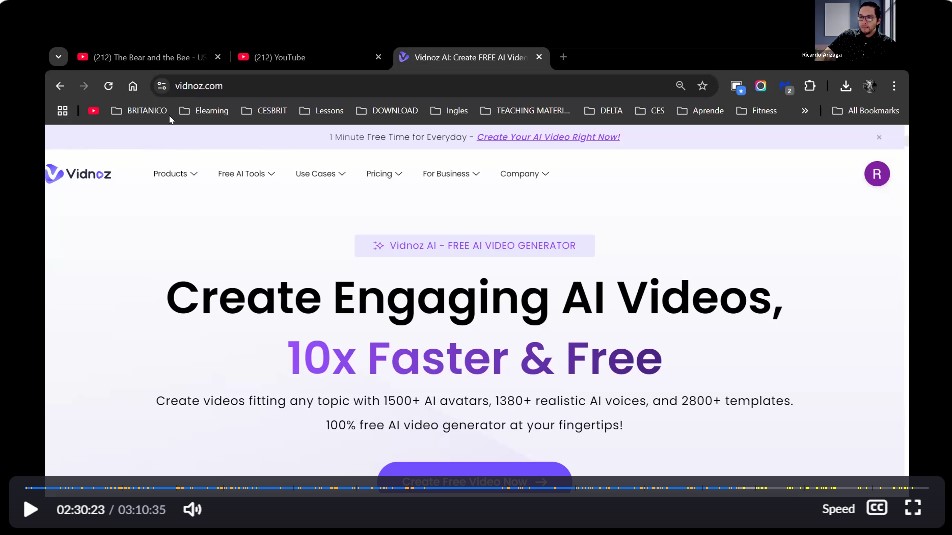The image size is (952, 535).
Task: Reload the vidnoz.com page
Action: [108, 86]
